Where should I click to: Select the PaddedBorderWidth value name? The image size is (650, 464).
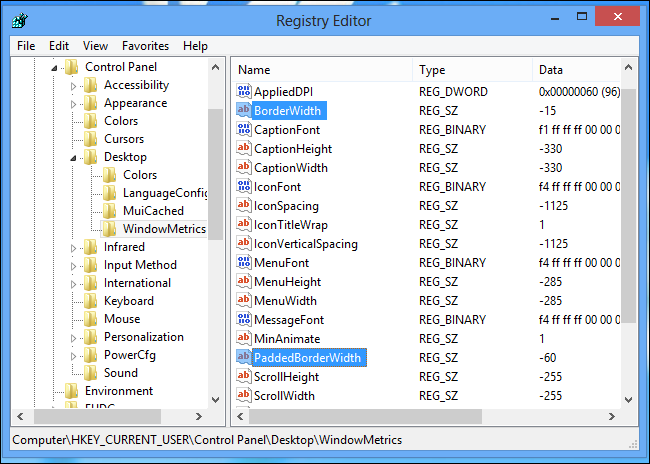[307, 357]
